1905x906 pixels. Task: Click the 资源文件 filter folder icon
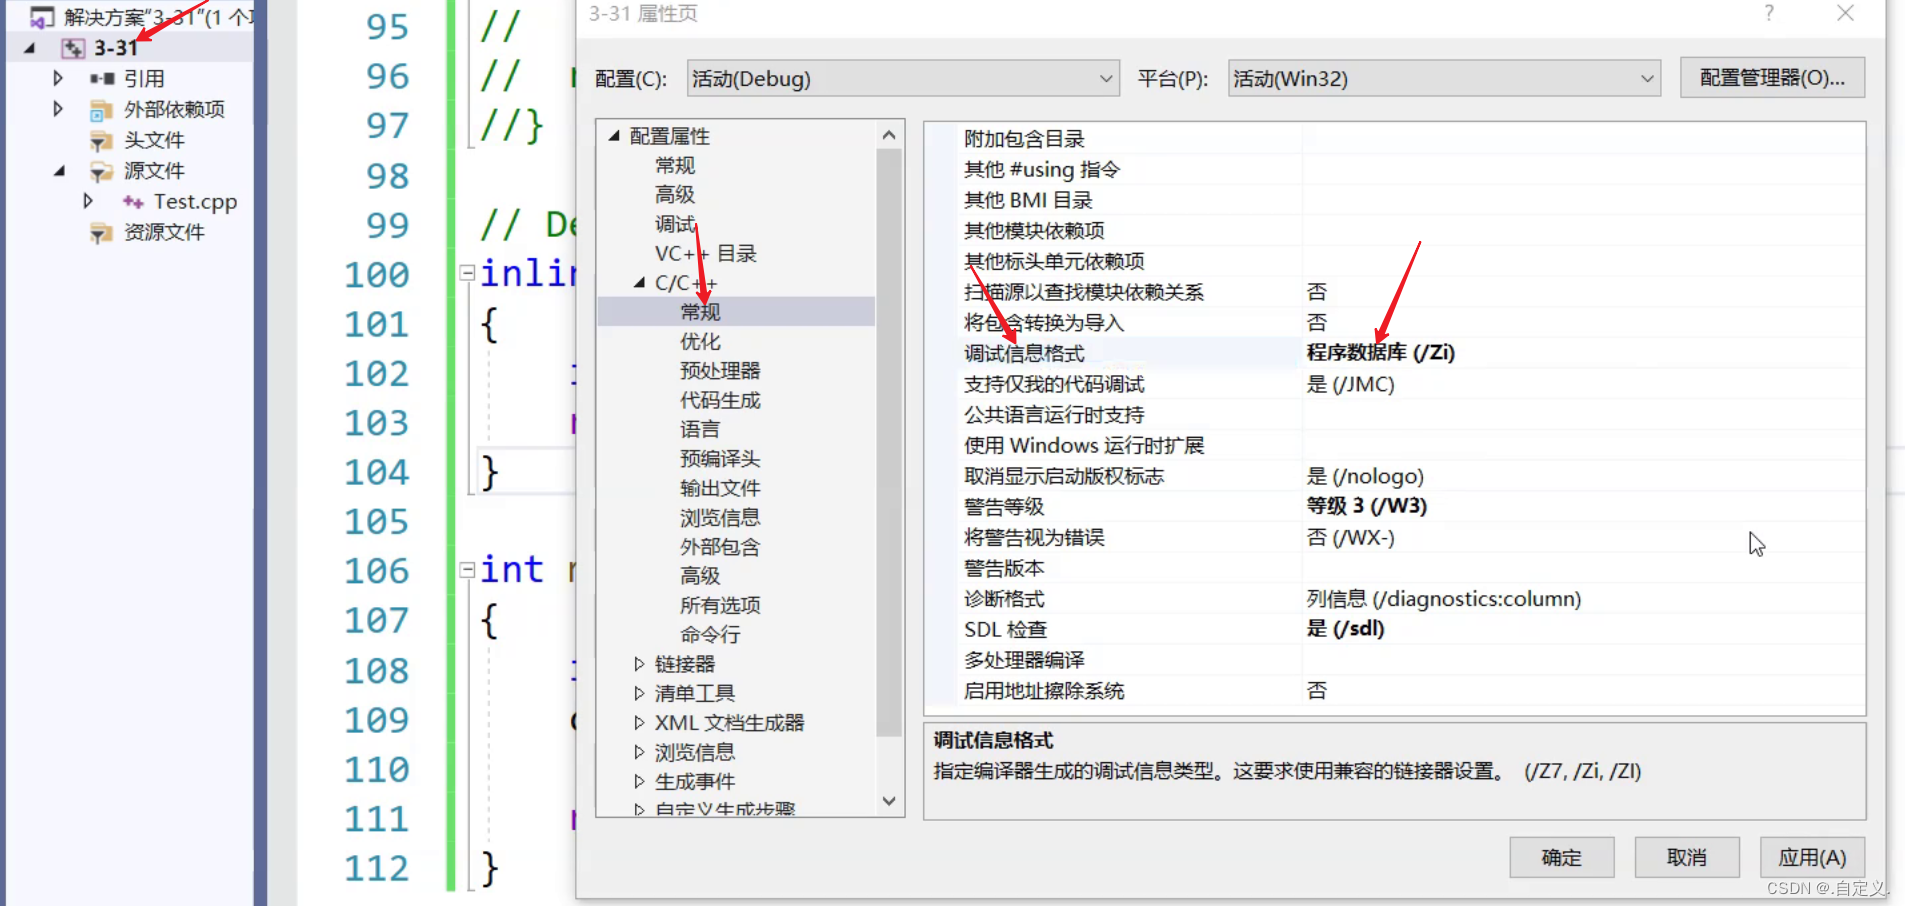[101, 234]
